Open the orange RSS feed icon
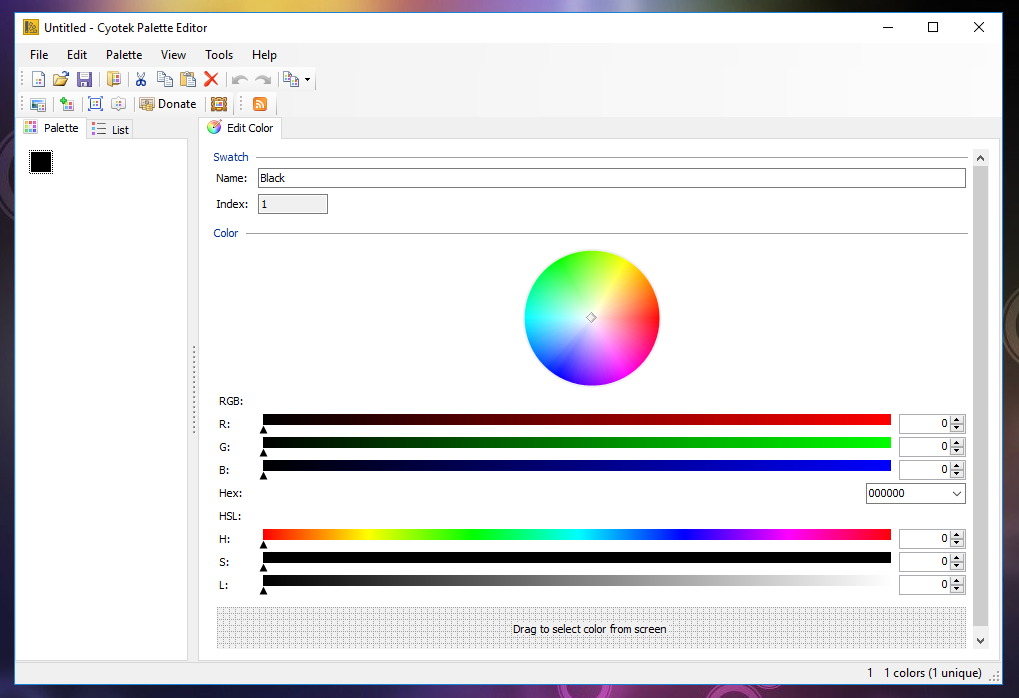The image size is (1019, 698). click(260, 104)
